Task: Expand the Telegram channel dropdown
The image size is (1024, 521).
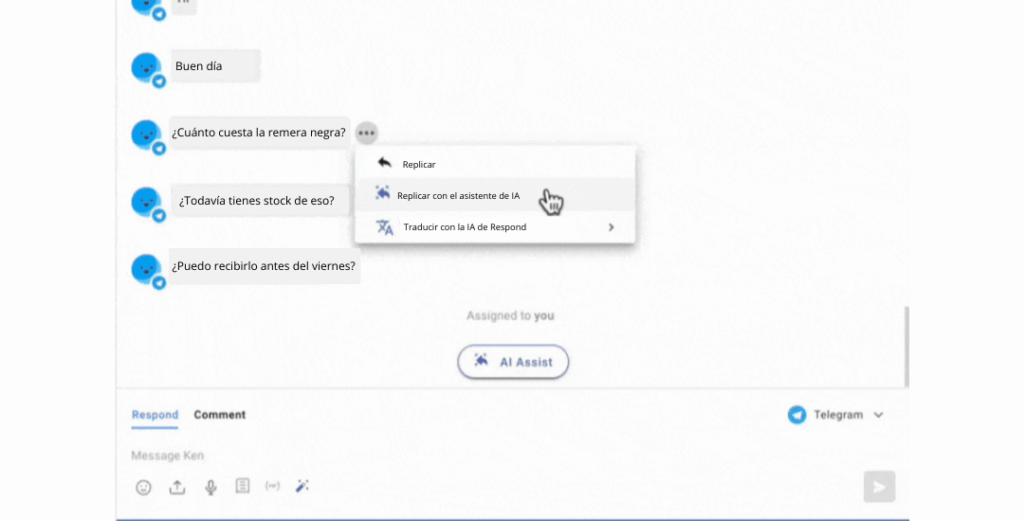Action: 879,415
